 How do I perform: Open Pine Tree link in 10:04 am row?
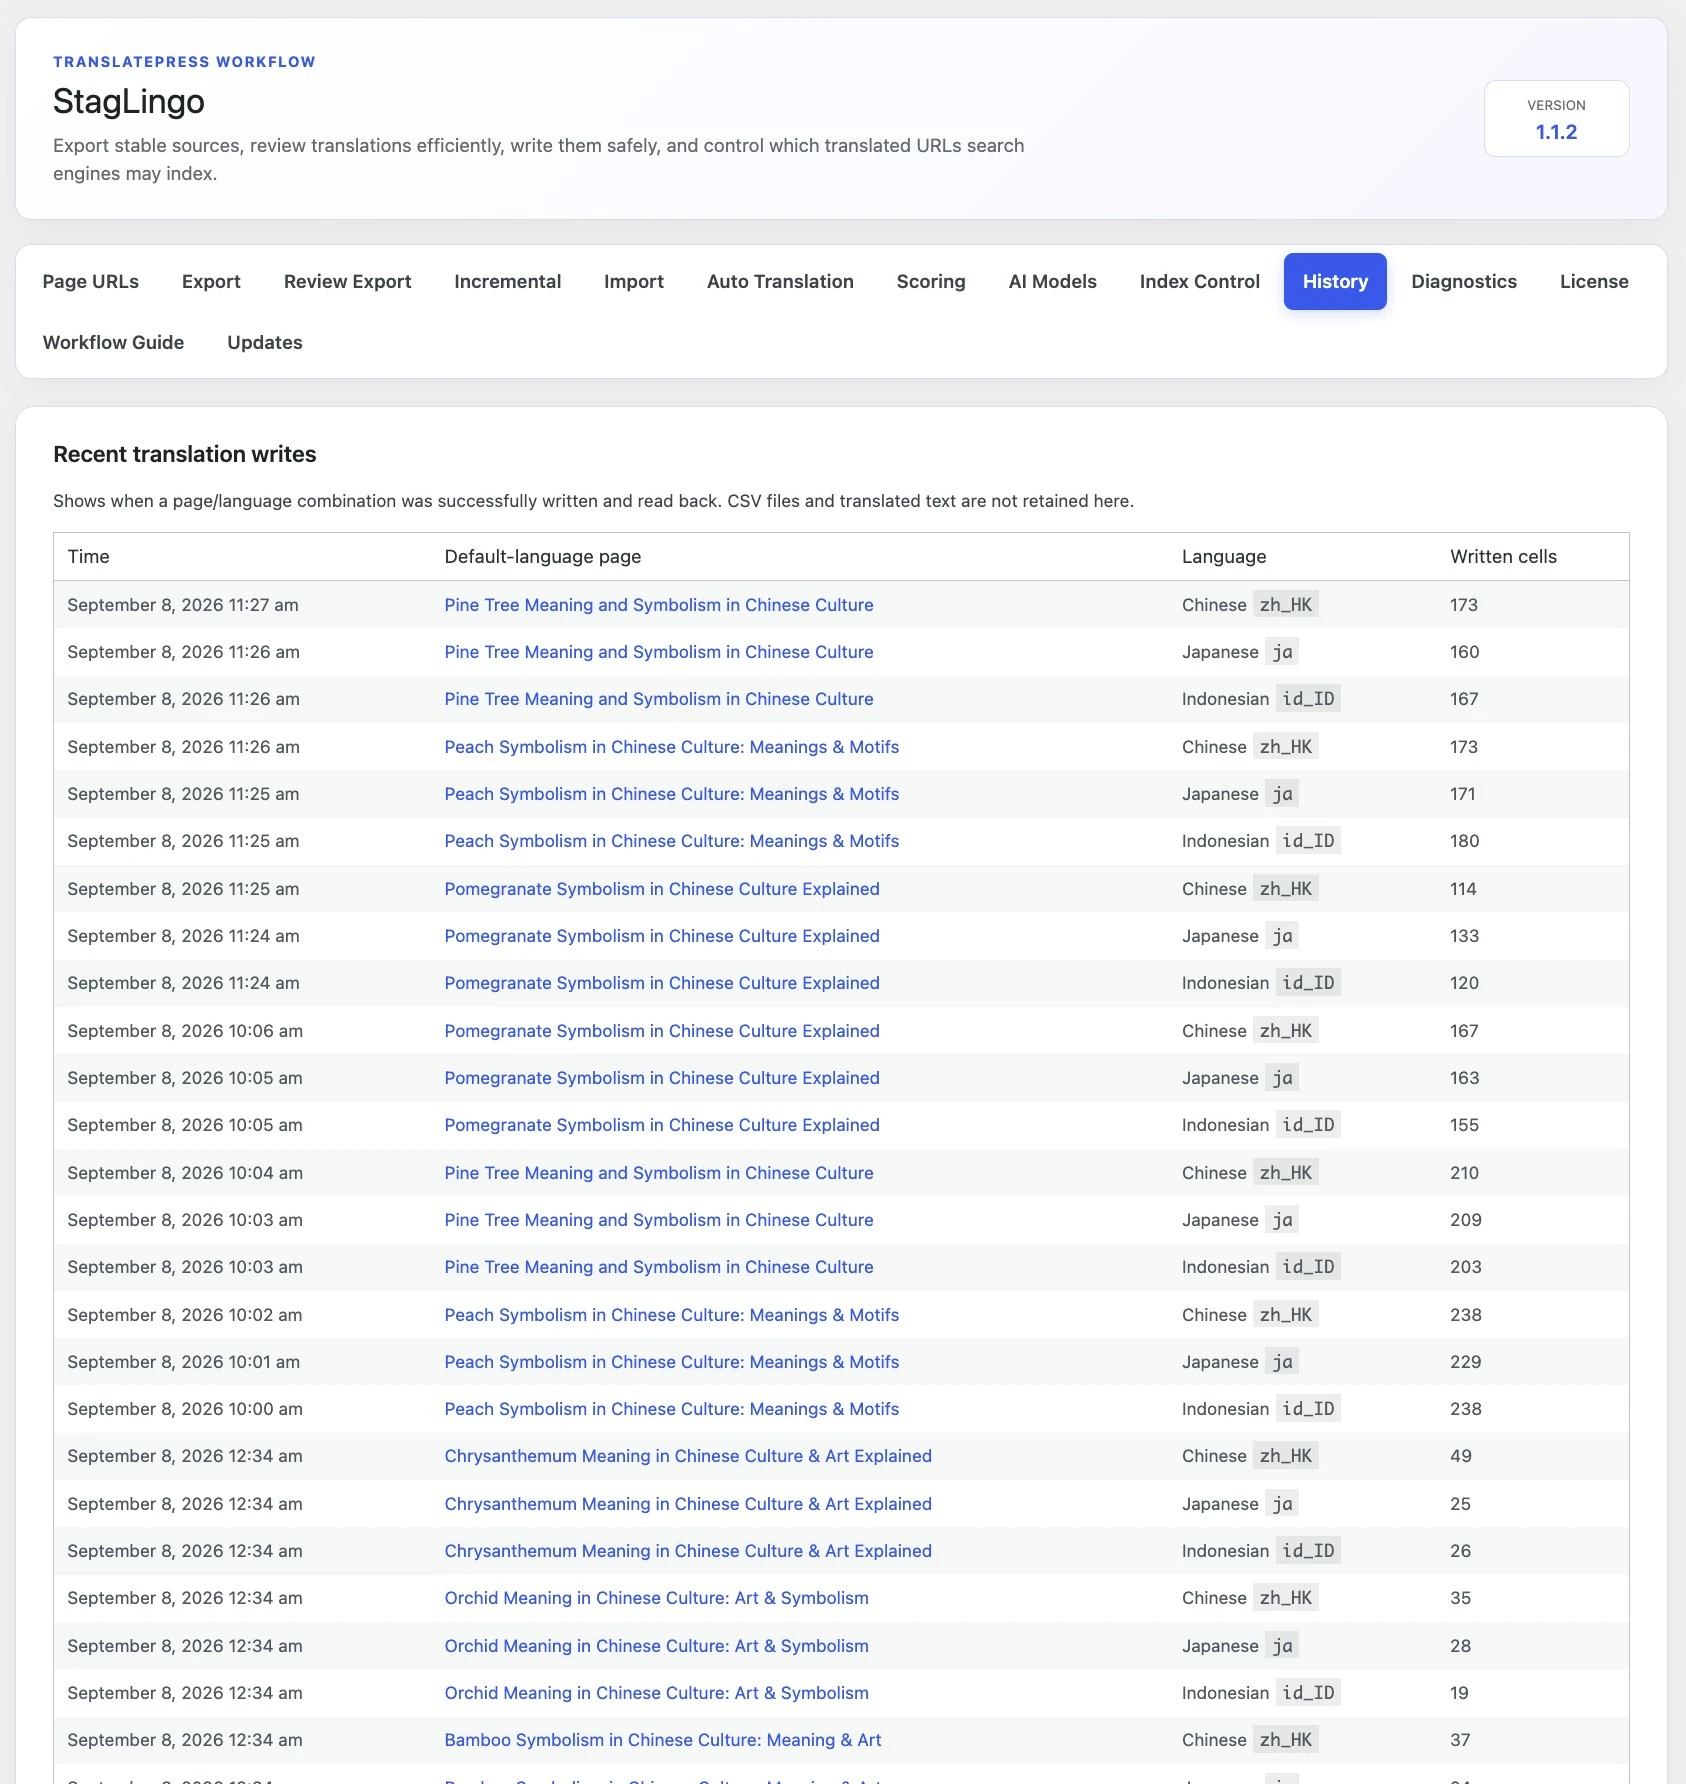pos(659,1173)
